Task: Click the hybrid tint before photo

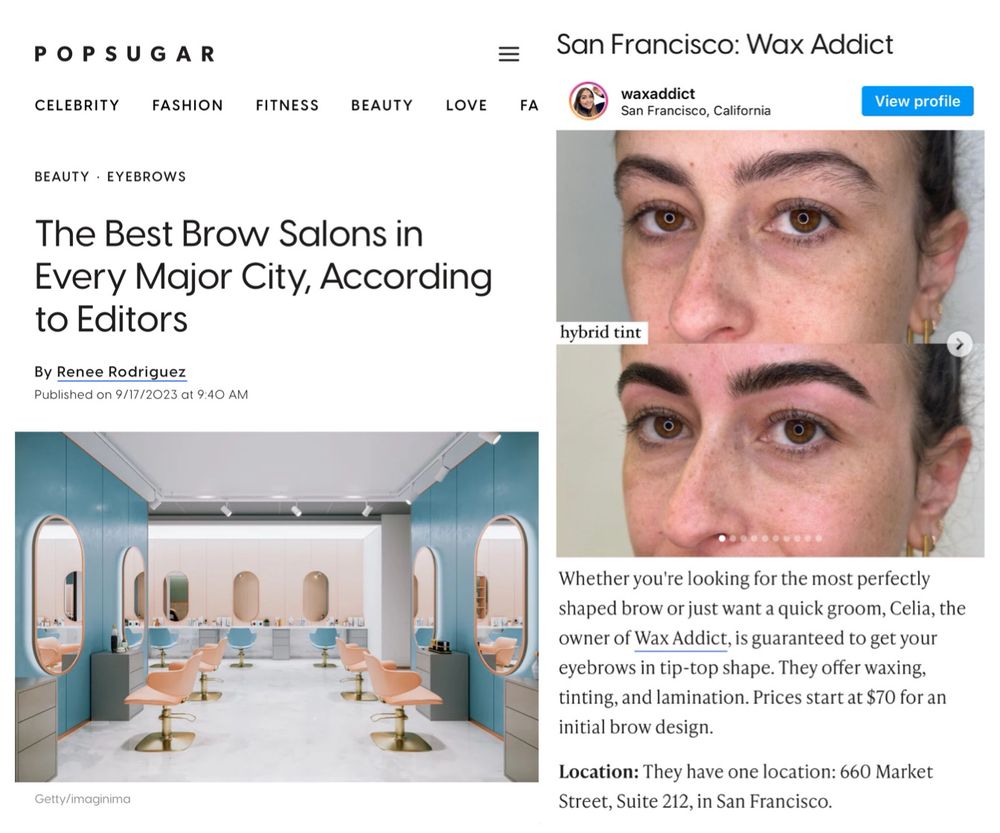Action: pos(770,237)
